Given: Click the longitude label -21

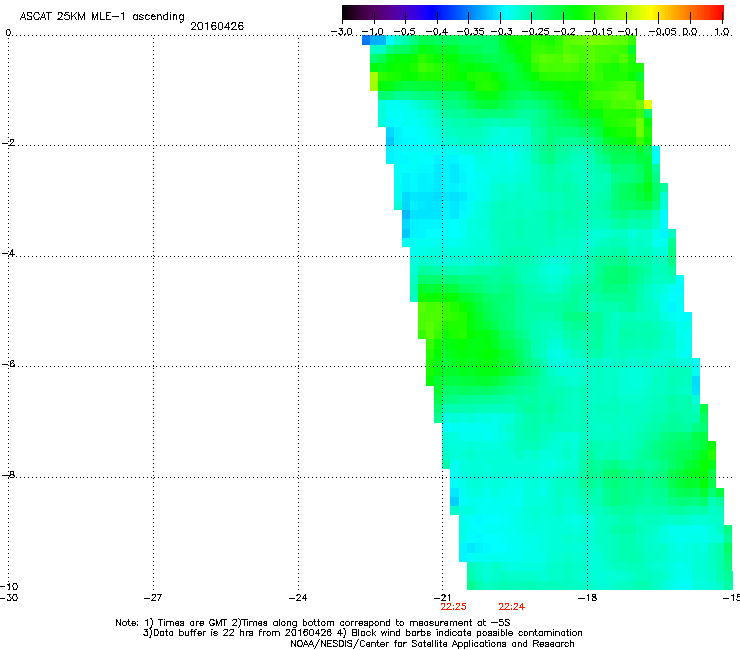Looking at the screenshot, I should (442, 597).
